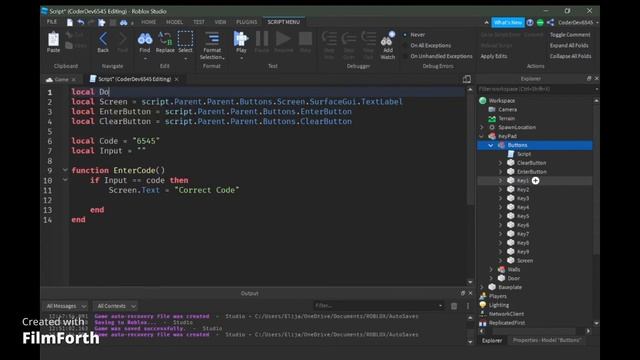Image resolution: width=640 pixels, height=360 pixels.
Task: Select the Workspace item in Explorer
Action: tap(502, 100)
